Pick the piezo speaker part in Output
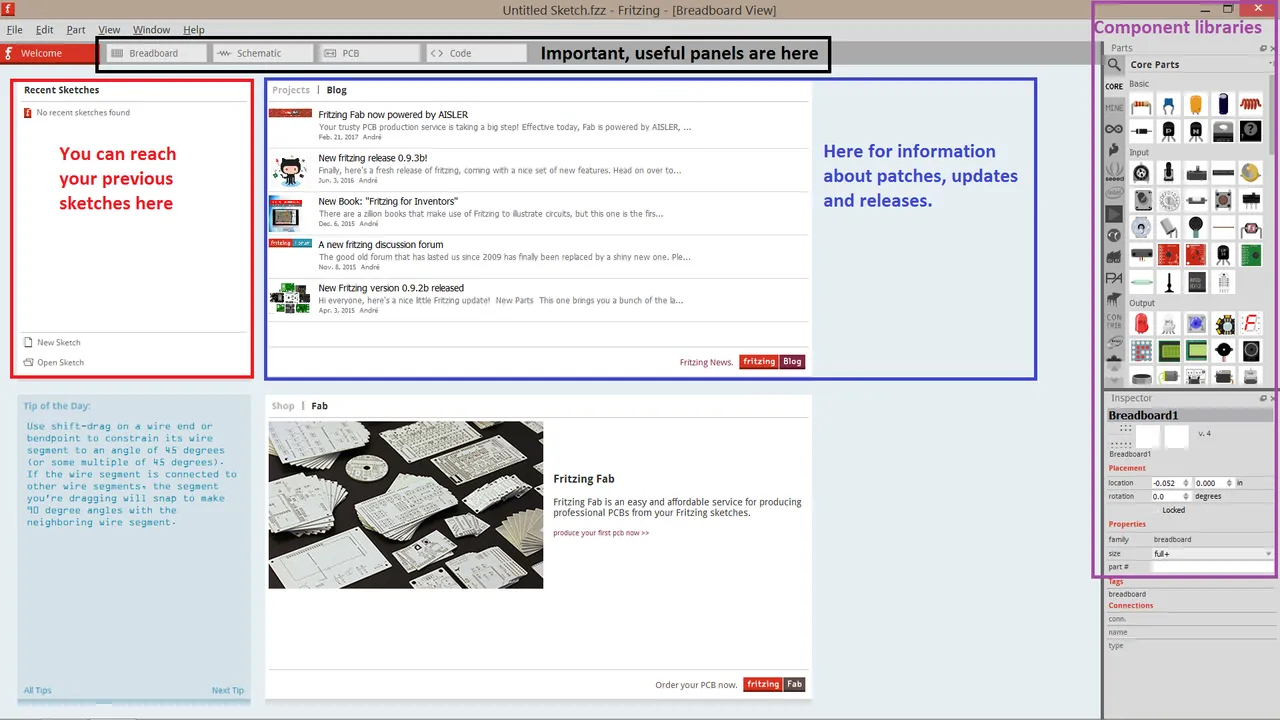Viewport: 1280px width, 720px height. (1223, 351)
